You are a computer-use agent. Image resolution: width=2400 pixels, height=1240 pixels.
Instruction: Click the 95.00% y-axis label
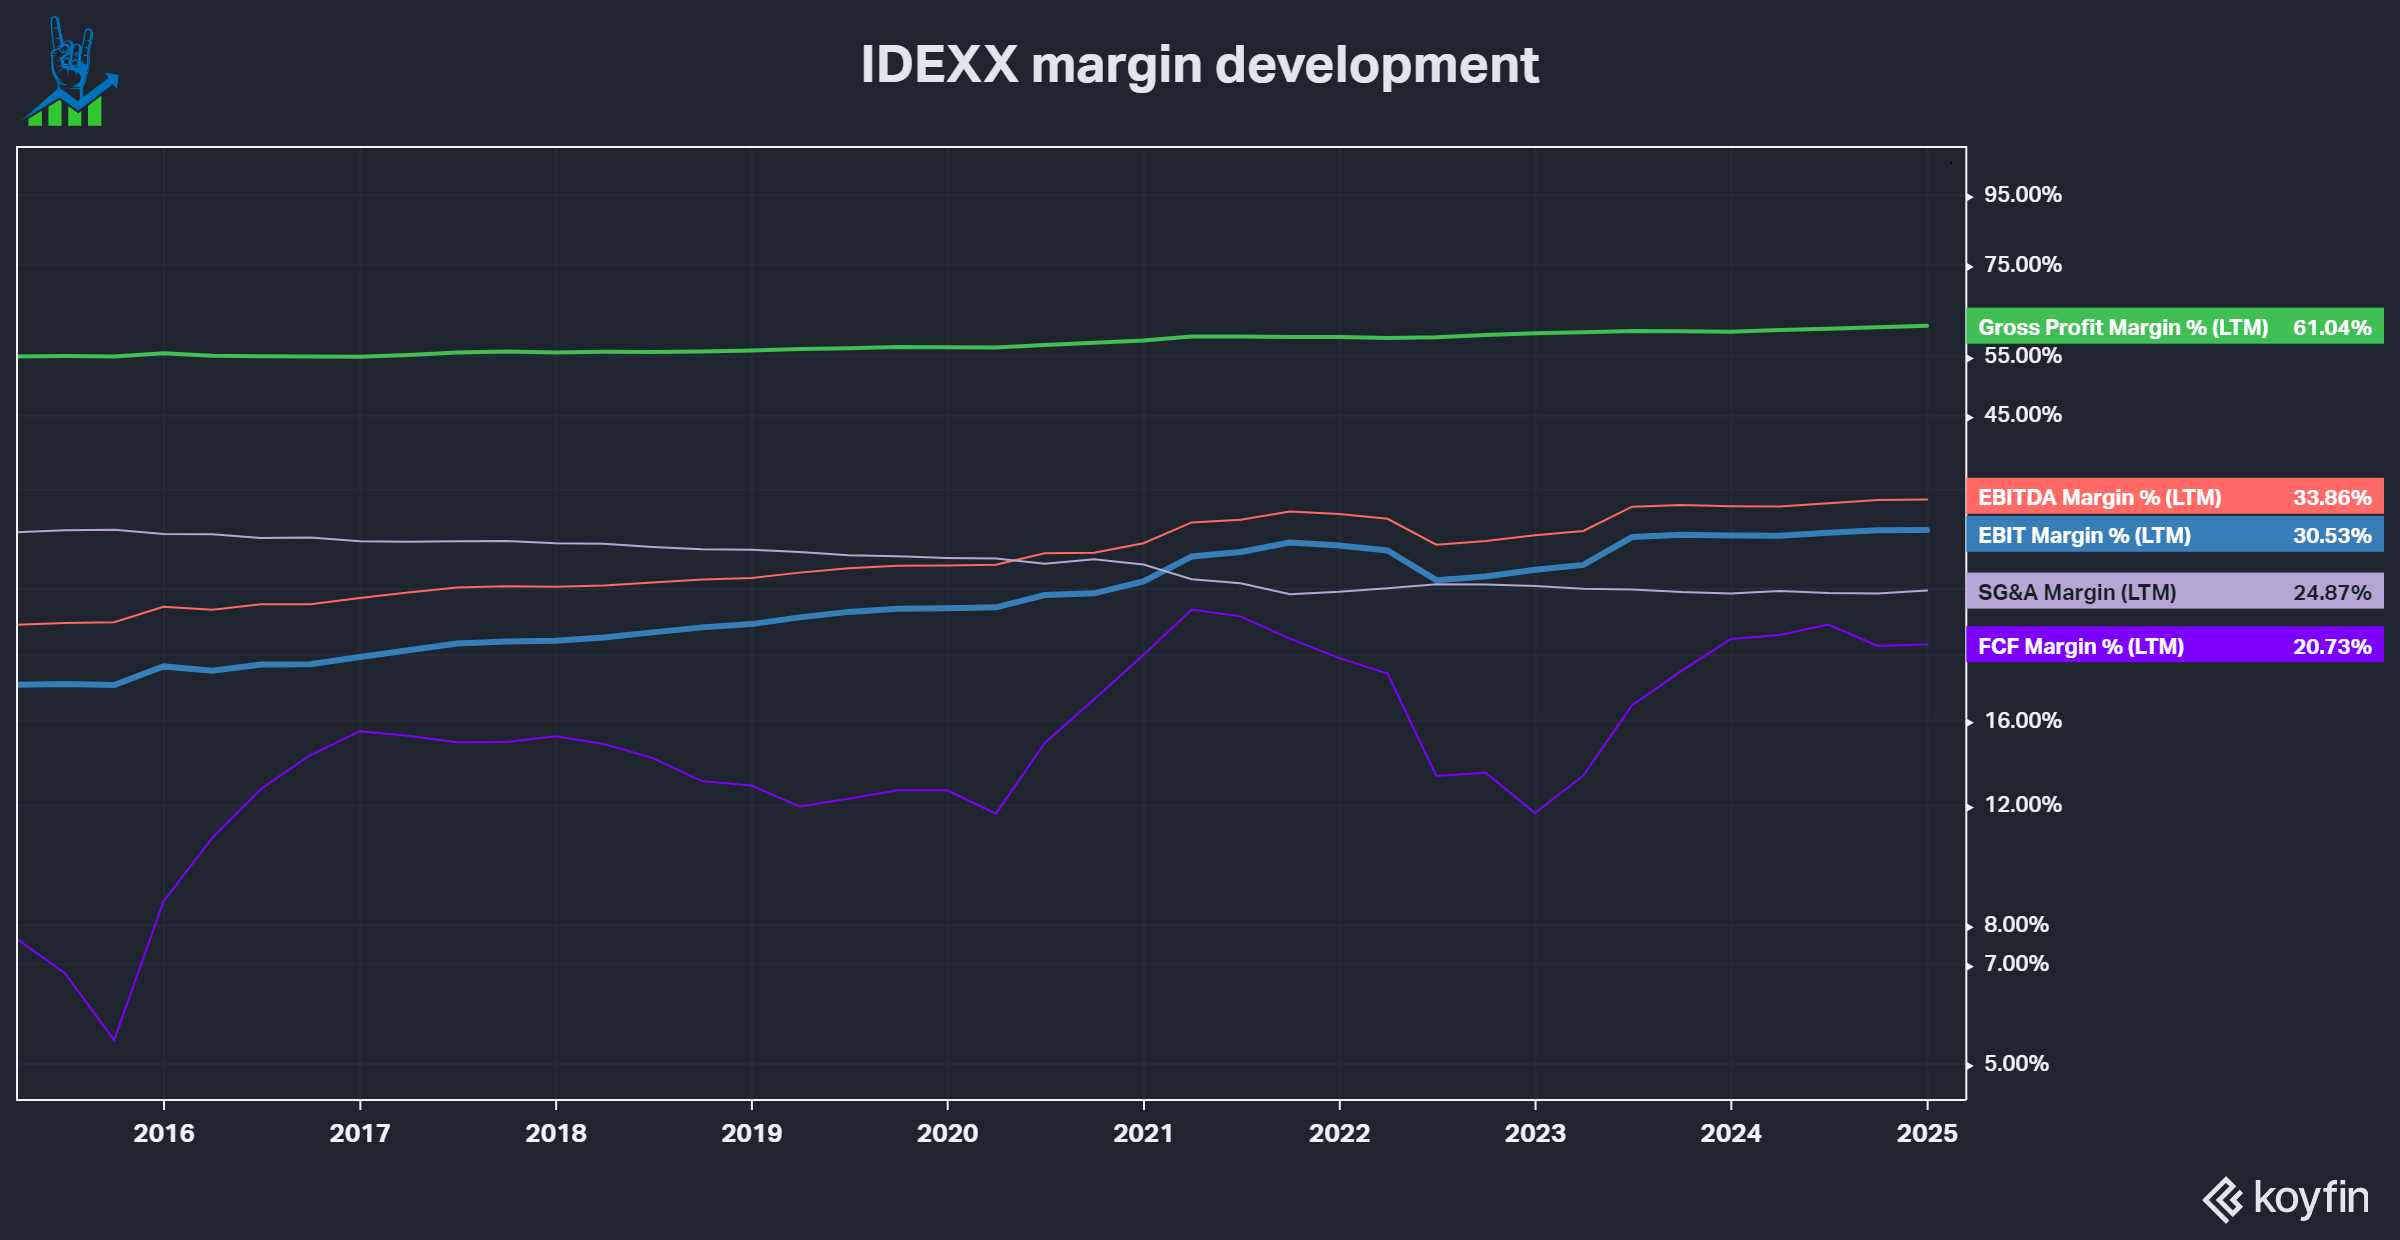(2022, 195)
